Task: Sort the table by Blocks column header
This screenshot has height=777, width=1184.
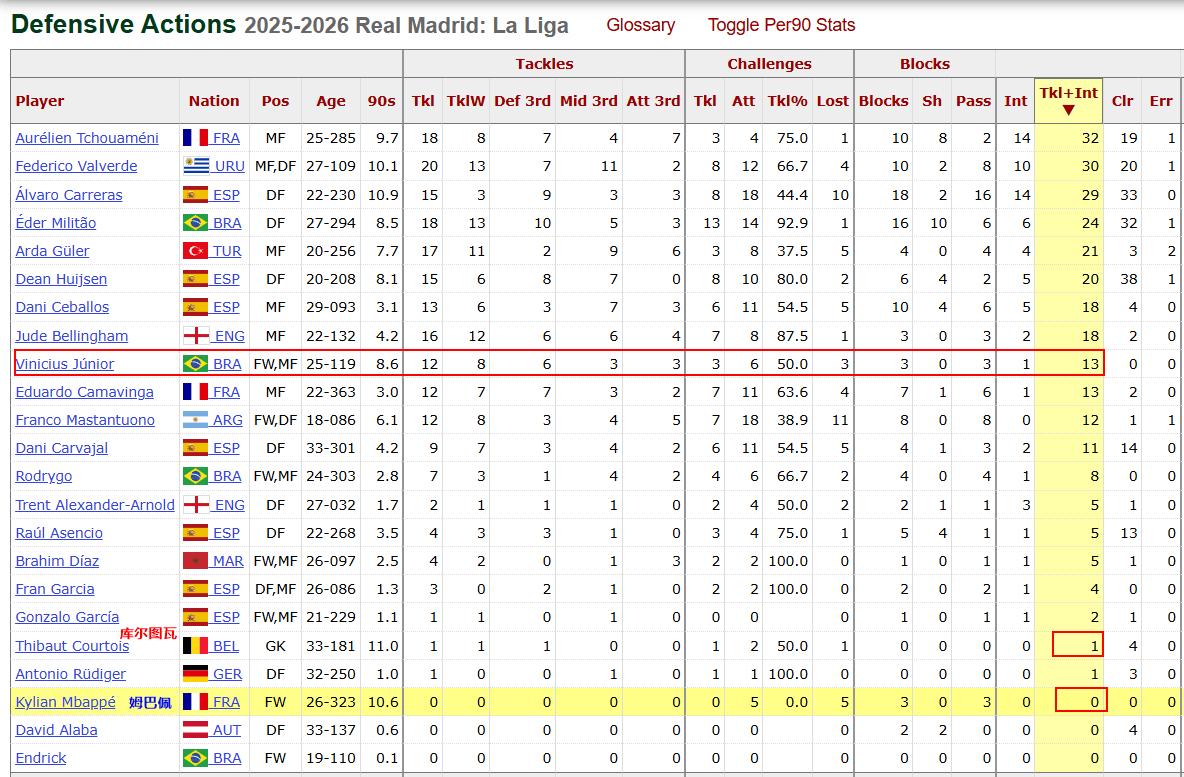Action: point(883,101)
